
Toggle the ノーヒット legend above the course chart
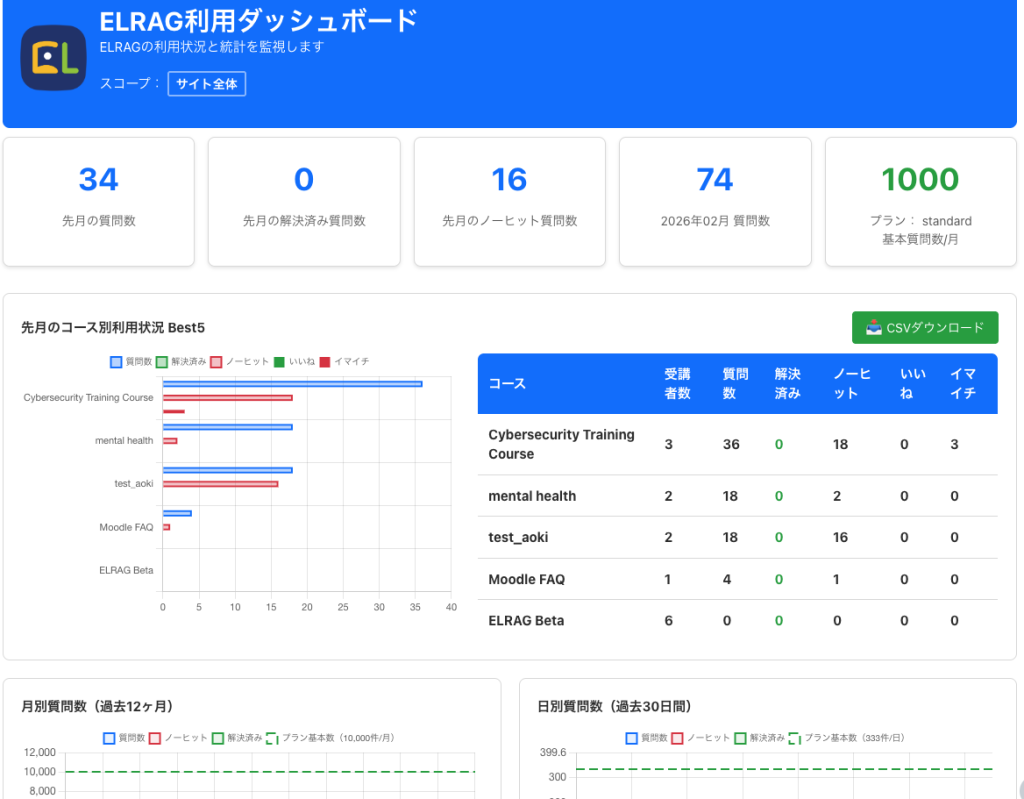[x=238, y=362]
